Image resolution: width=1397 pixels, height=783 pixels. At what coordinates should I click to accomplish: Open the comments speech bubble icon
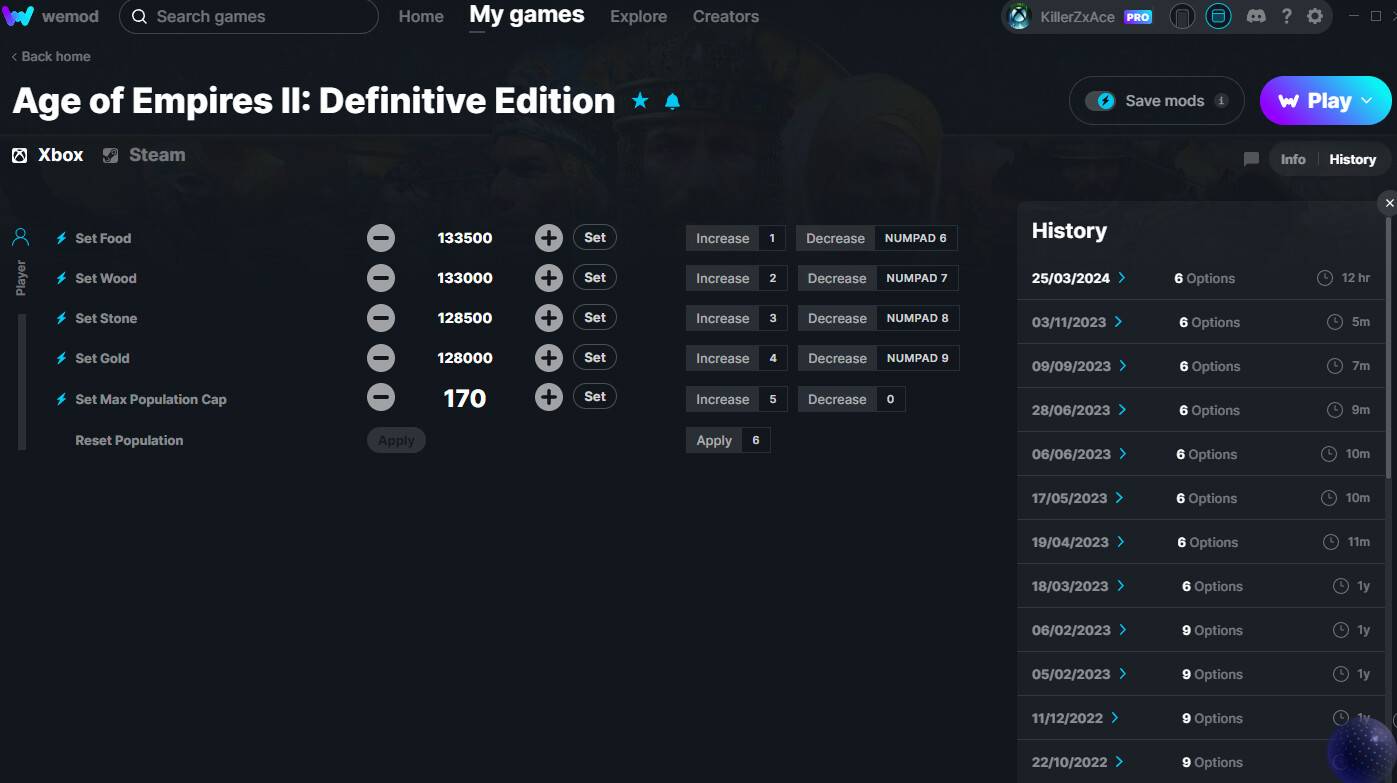pos(1251,159)
